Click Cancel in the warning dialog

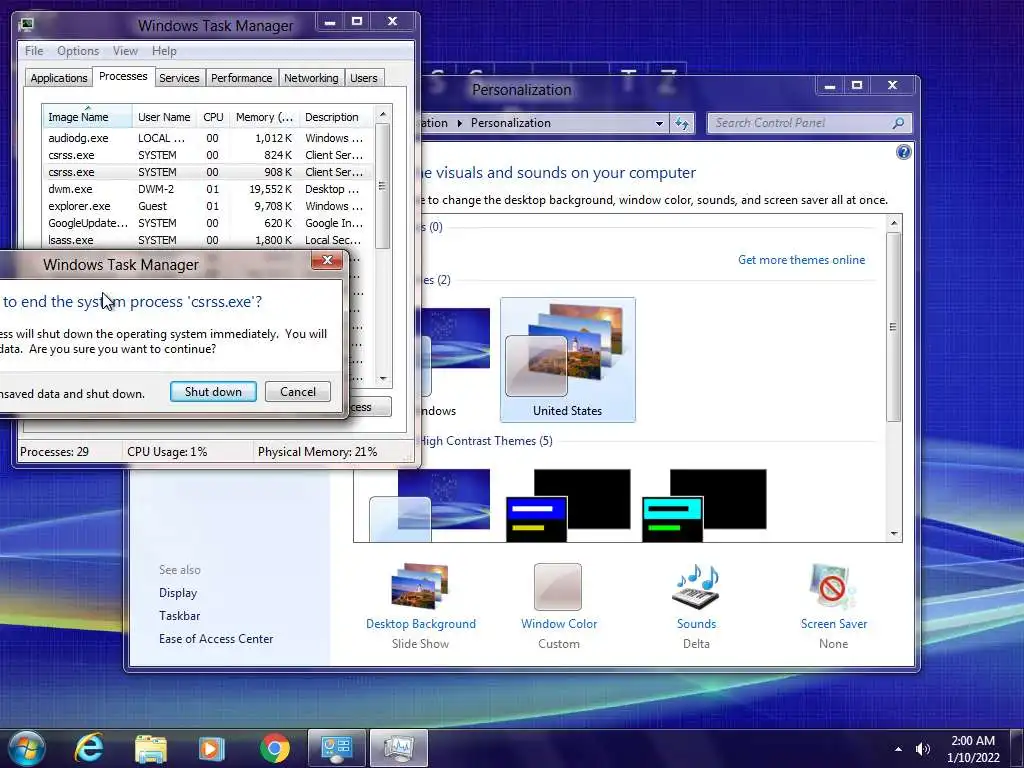(298, 391)
